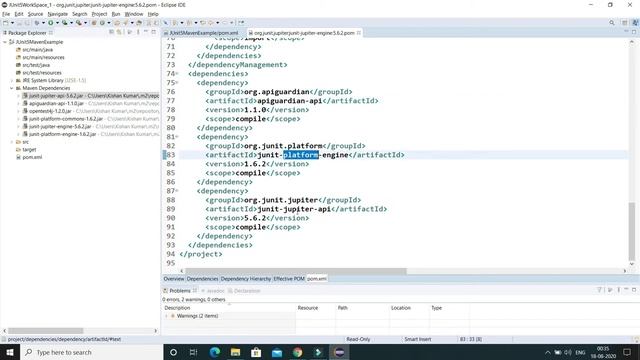Open the Javadoc view tab
The image size is (640, 360).
pos(213,291)
